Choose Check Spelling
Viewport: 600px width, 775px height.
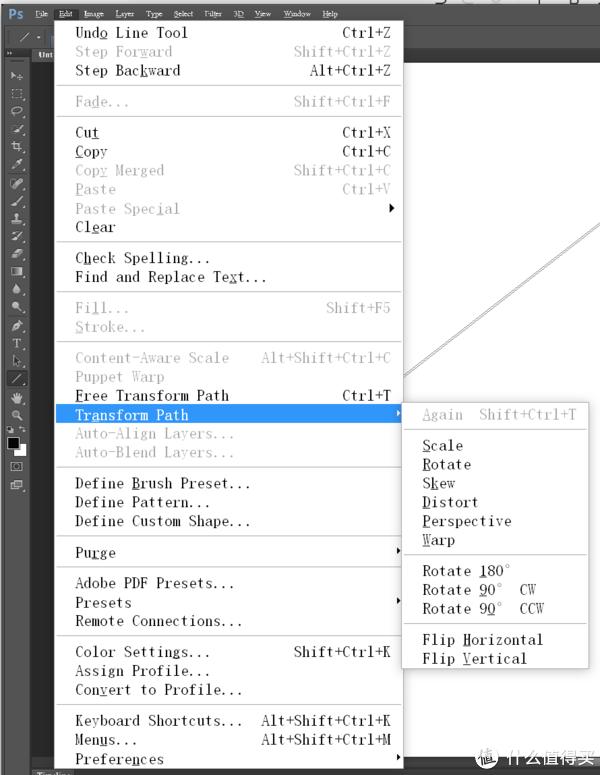click(x=229, y=258)
